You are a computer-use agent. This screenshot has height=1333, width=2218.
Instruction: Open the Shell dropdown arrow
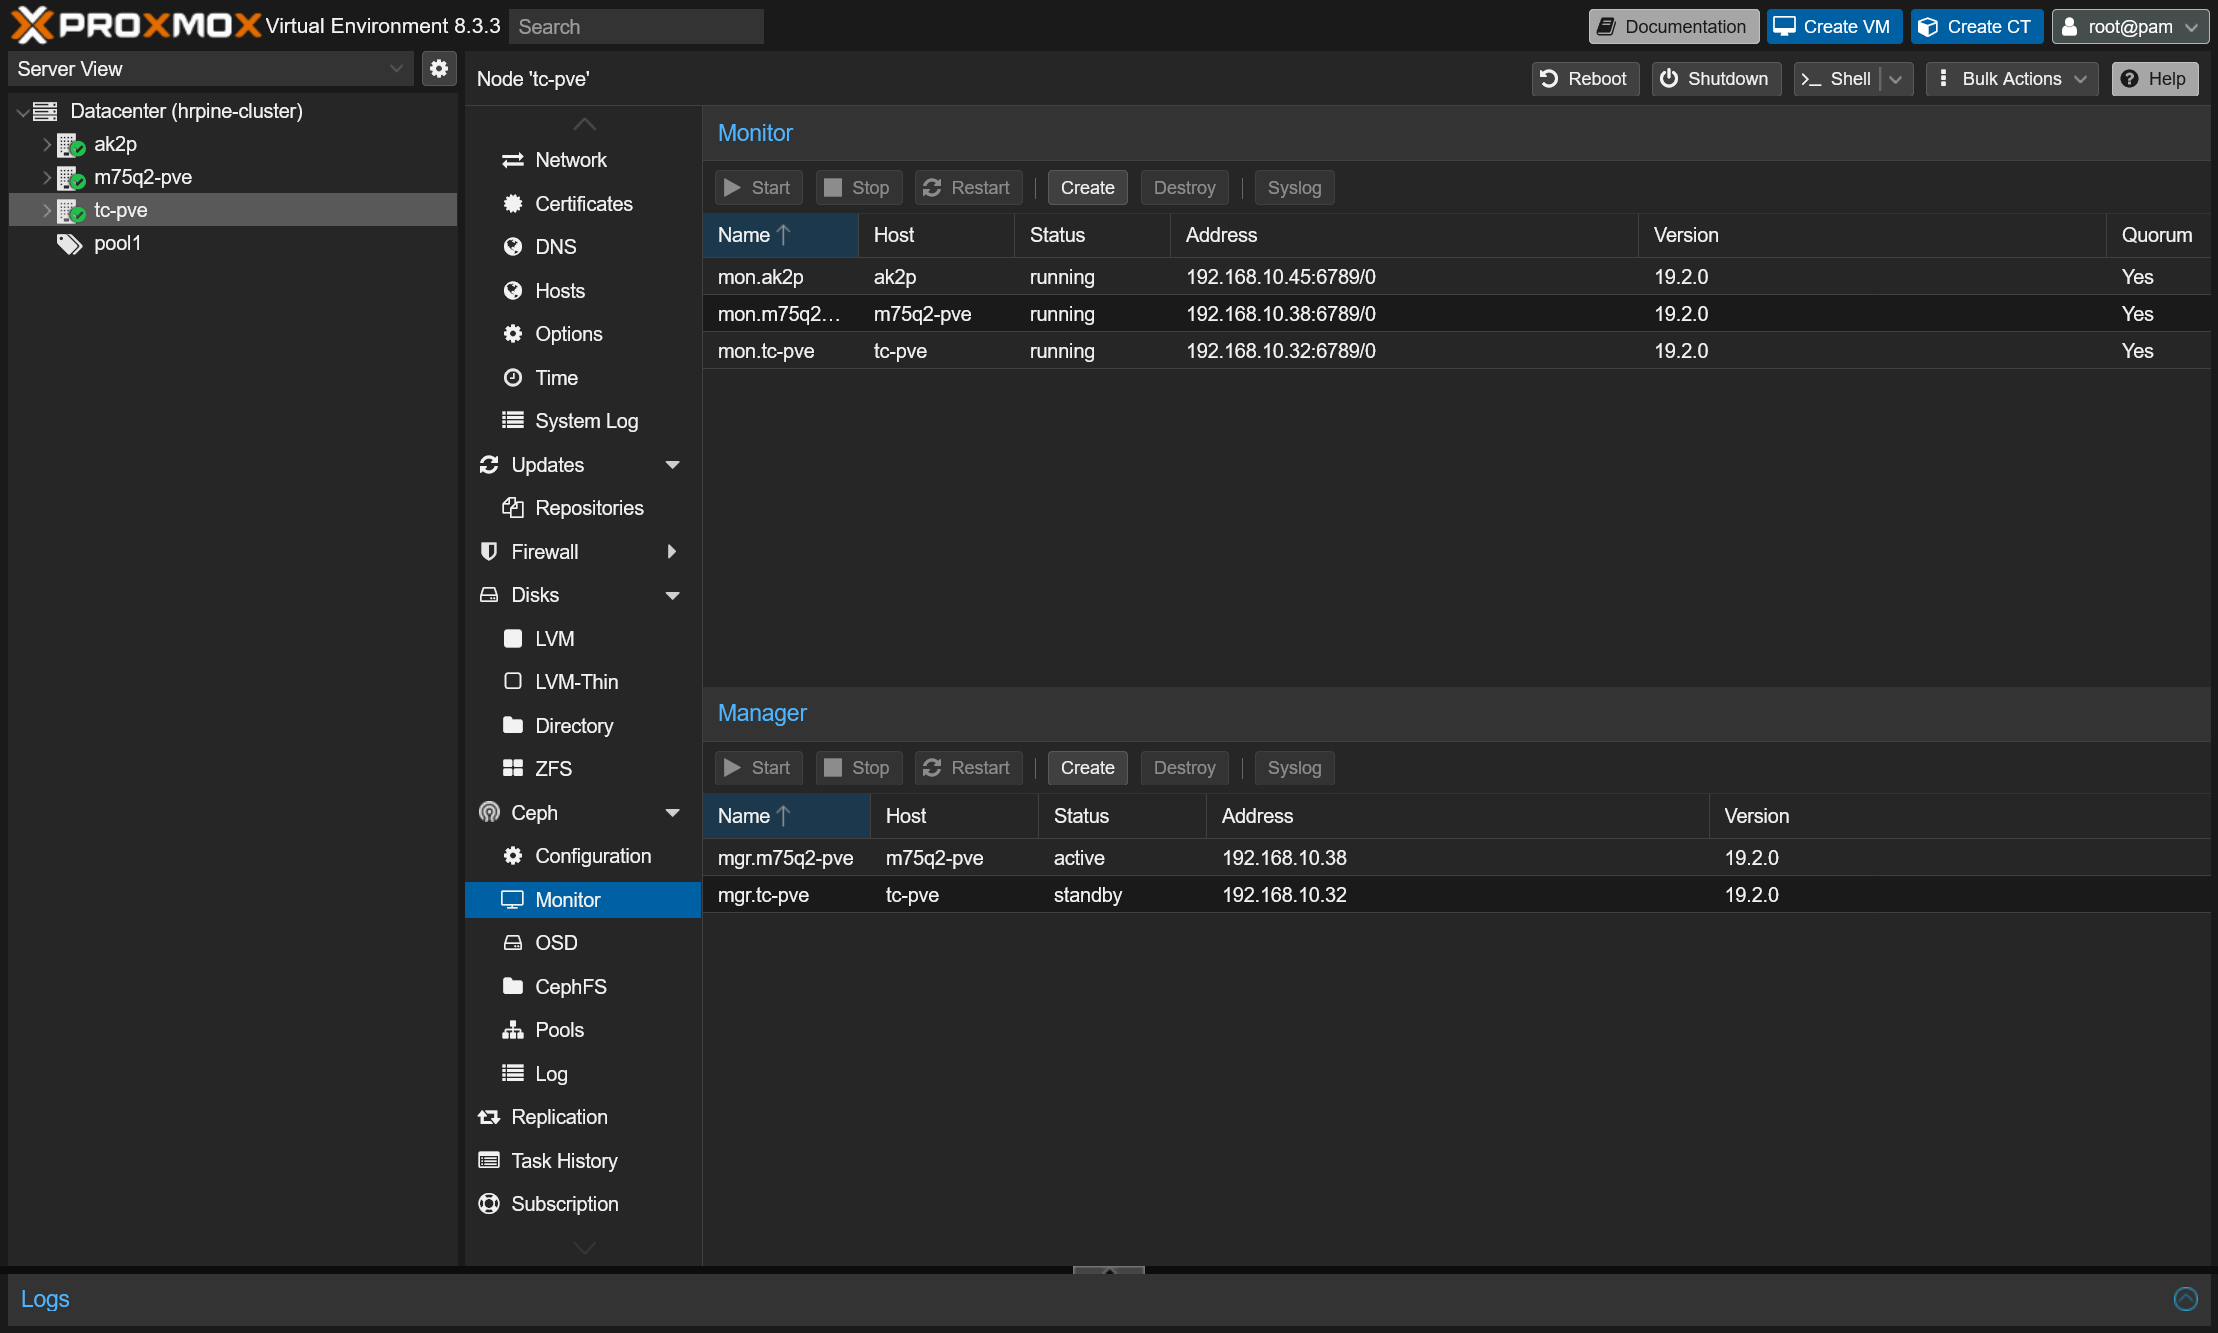point(1896,79)
